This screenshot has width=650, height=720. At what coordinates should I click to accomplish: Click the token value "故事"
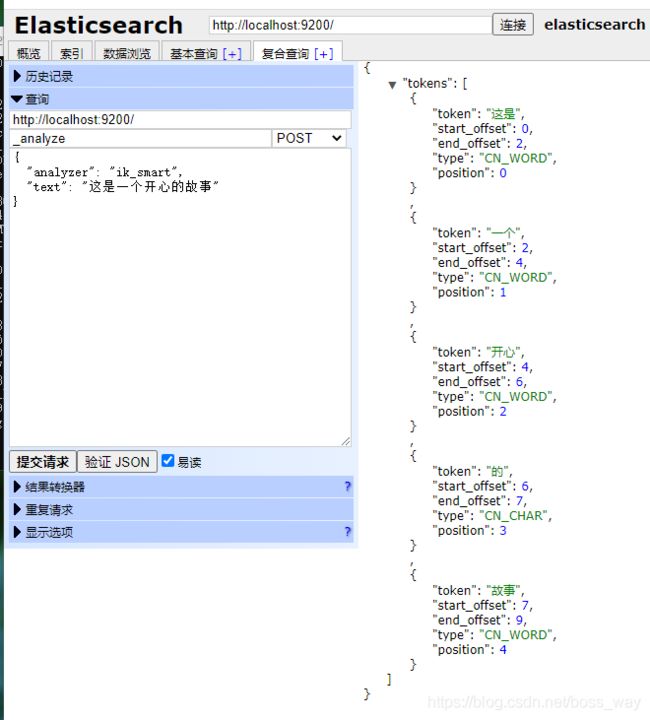pos(503,591)
